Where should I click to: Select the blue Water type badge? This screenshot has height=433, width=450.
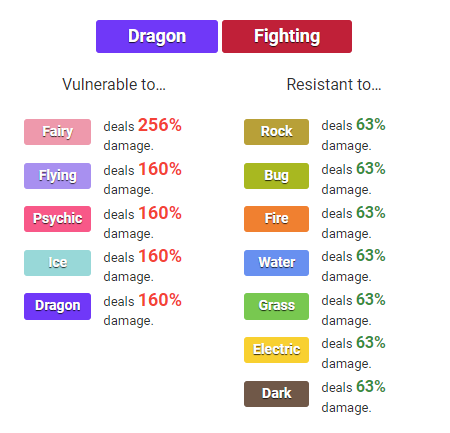click(276, 263)
